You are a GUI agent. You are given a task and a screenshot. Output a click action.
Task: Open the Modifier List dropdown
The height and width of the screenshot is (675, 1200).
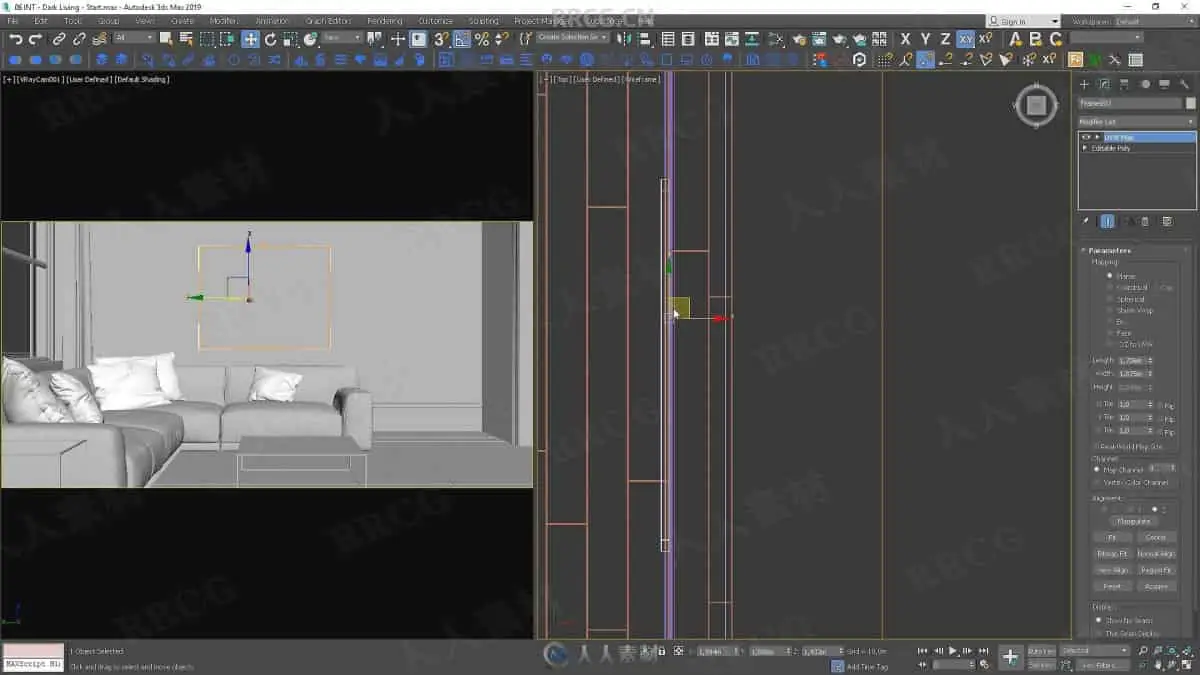click(1136, 121)
